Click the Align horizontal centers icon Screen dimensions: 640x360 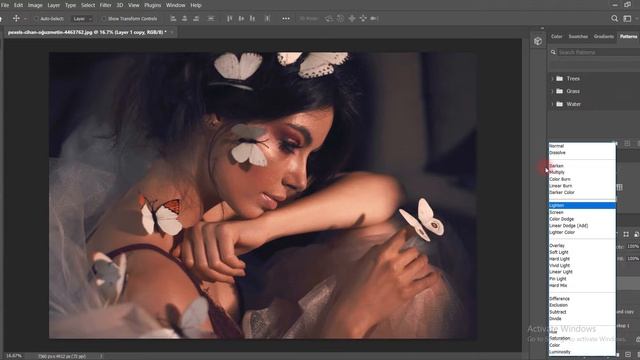click(x=184, y=18)
